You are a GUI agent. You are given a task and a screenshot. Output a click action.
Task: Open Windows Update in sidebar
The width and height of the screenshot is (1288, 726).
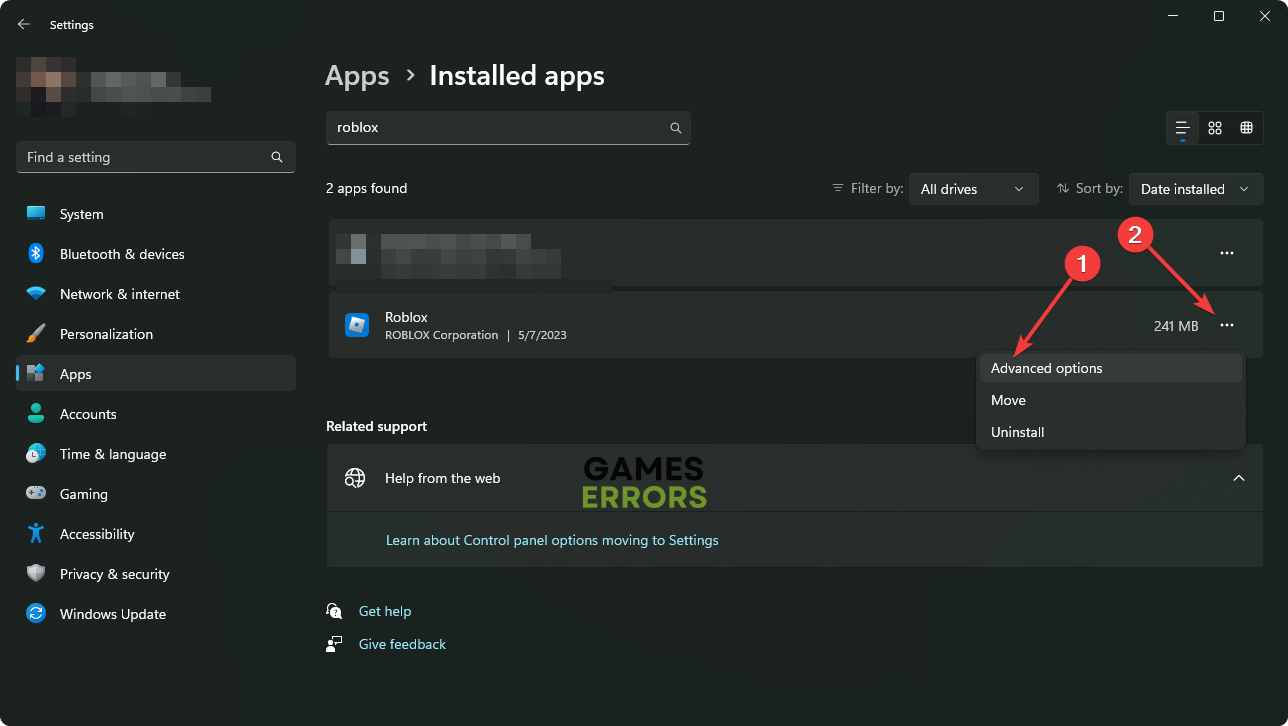pyautogui.click(x=112, y=614)
